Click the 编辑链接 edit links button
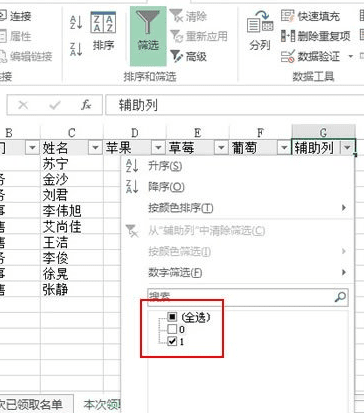Image resolution: width=364 pixels, height=413 pixels. 26,56
